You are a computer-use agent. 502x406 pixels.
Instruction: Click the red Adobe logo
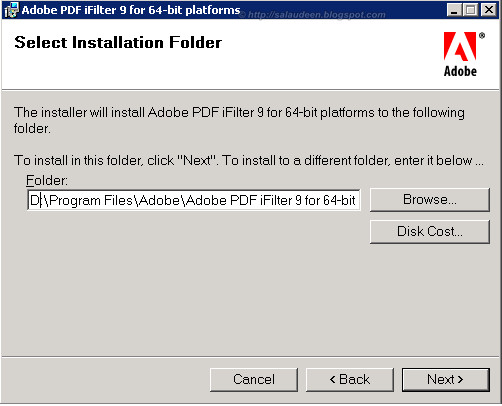click(460, 46)
